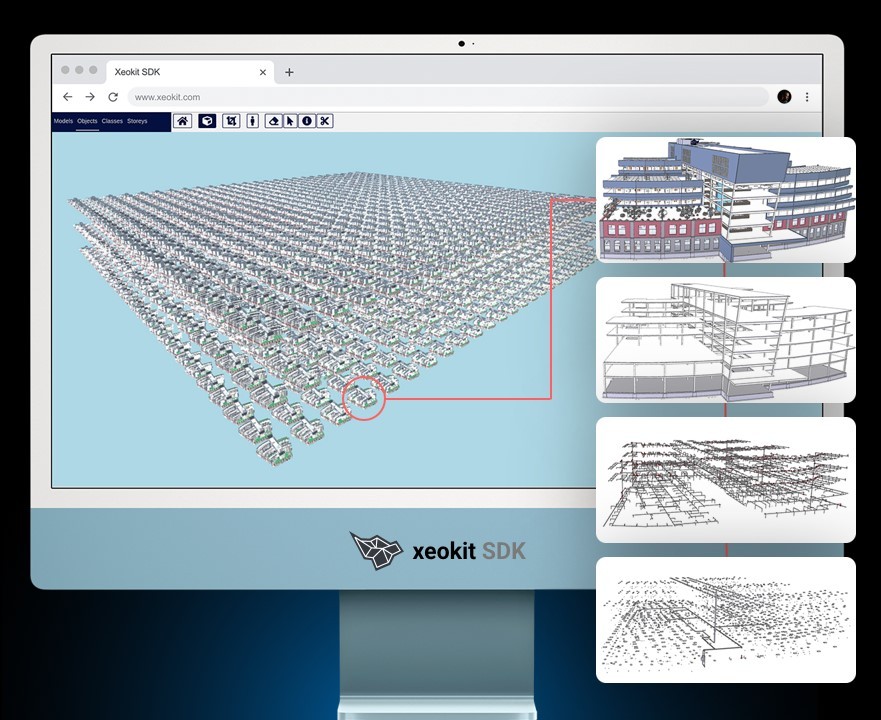Open a new browser tab with plus button
This screenshot has height=720, width=881.
tap(288, 72)
